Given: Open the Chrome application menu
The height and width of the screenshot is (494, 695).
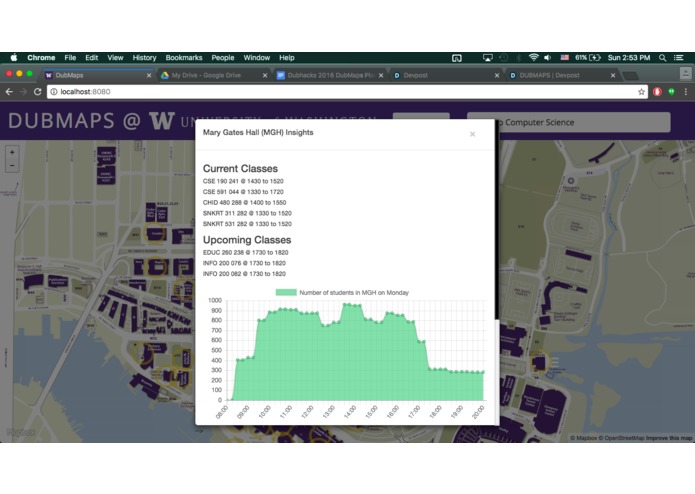Looking at the screenshot, I should coord(41,58).
